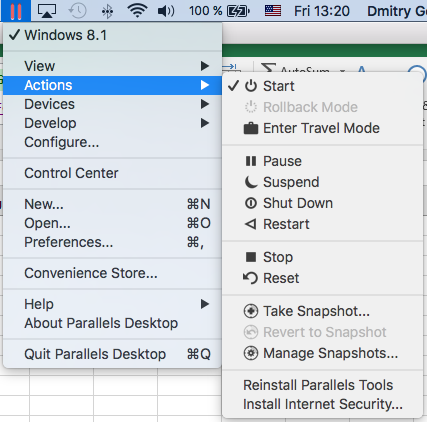This screenshot has width=427, height=422.
Task: Toggle the checkmark beside Start
Action: click(233, 86)
